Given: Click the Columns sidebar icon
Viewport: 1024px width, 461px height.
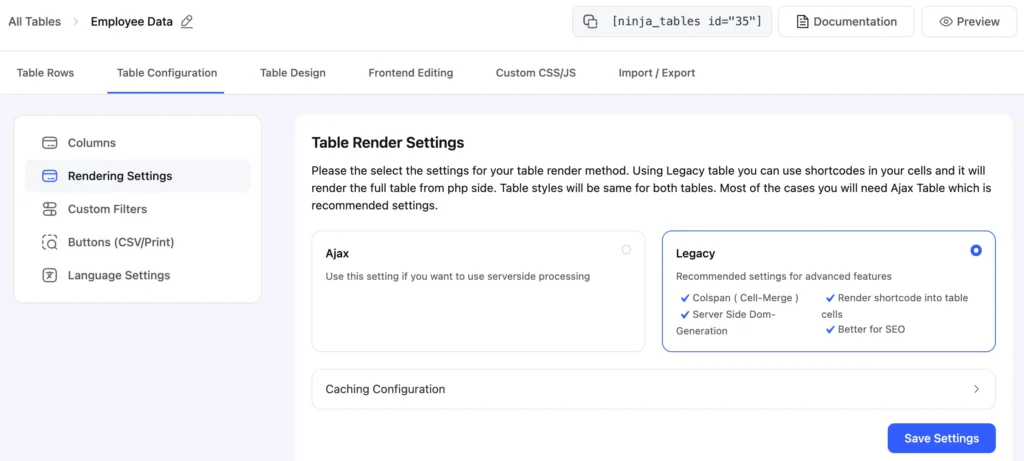Looking at the screenshot, I should pos(50,143).
